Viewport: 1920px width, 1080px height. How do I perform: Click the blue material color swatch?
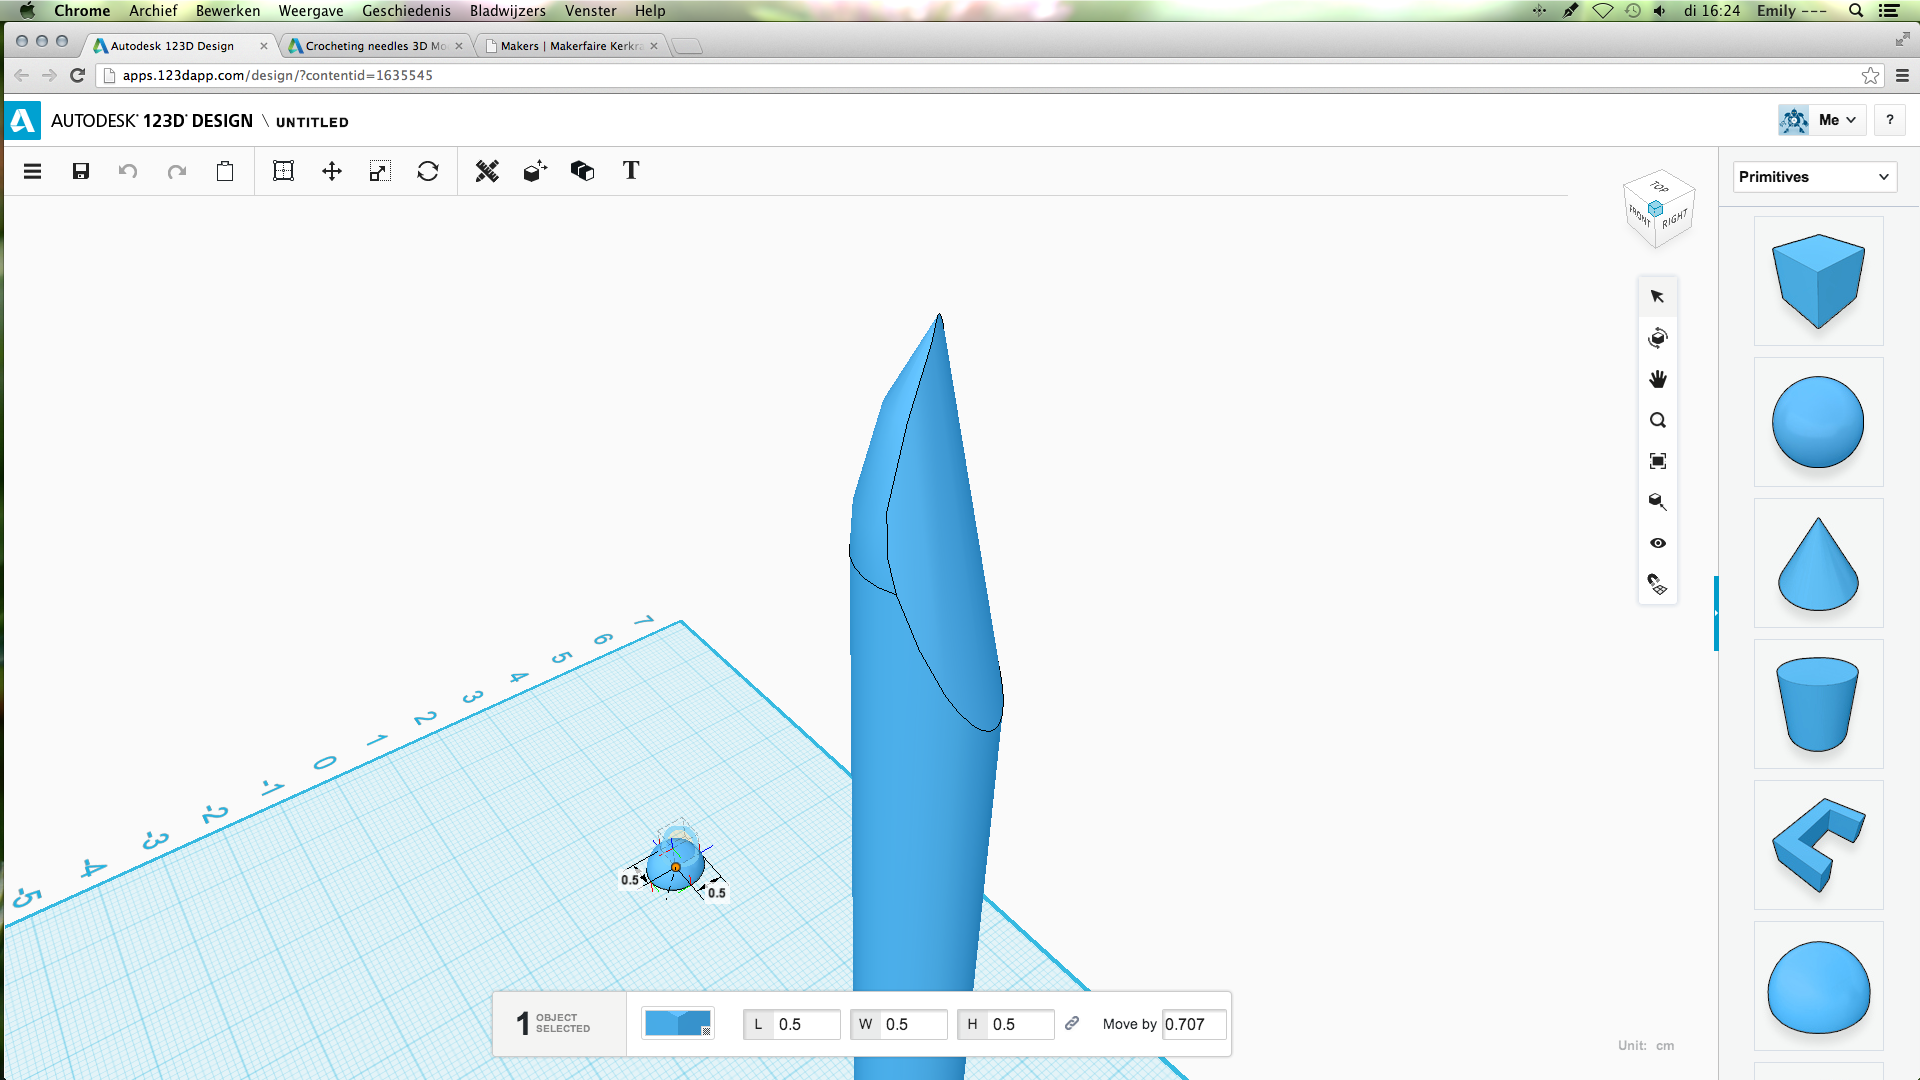pyautogui.click(x=677, y=1023)
